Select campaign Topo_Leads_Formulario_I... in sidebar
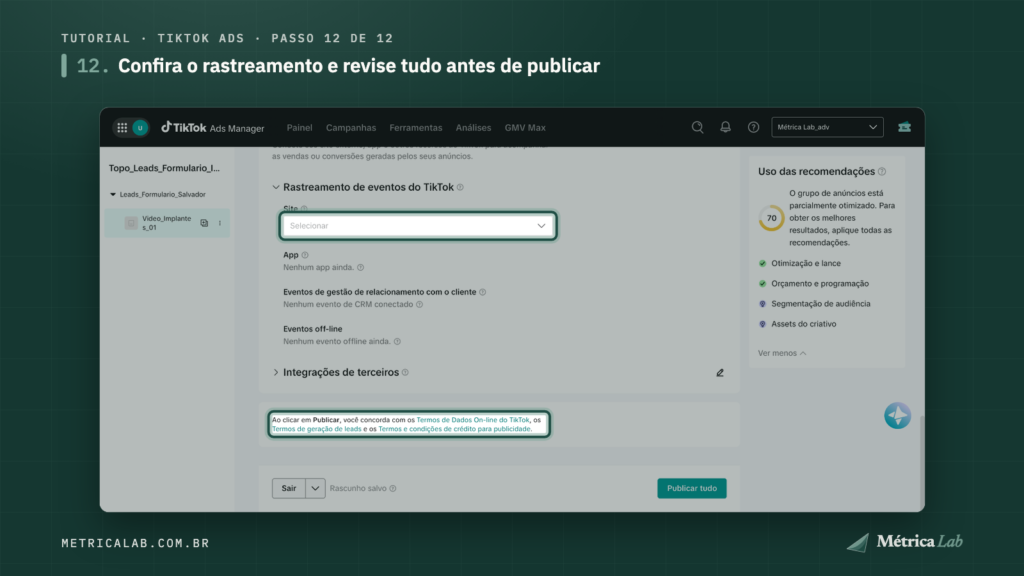 click(x=165, y=168)
